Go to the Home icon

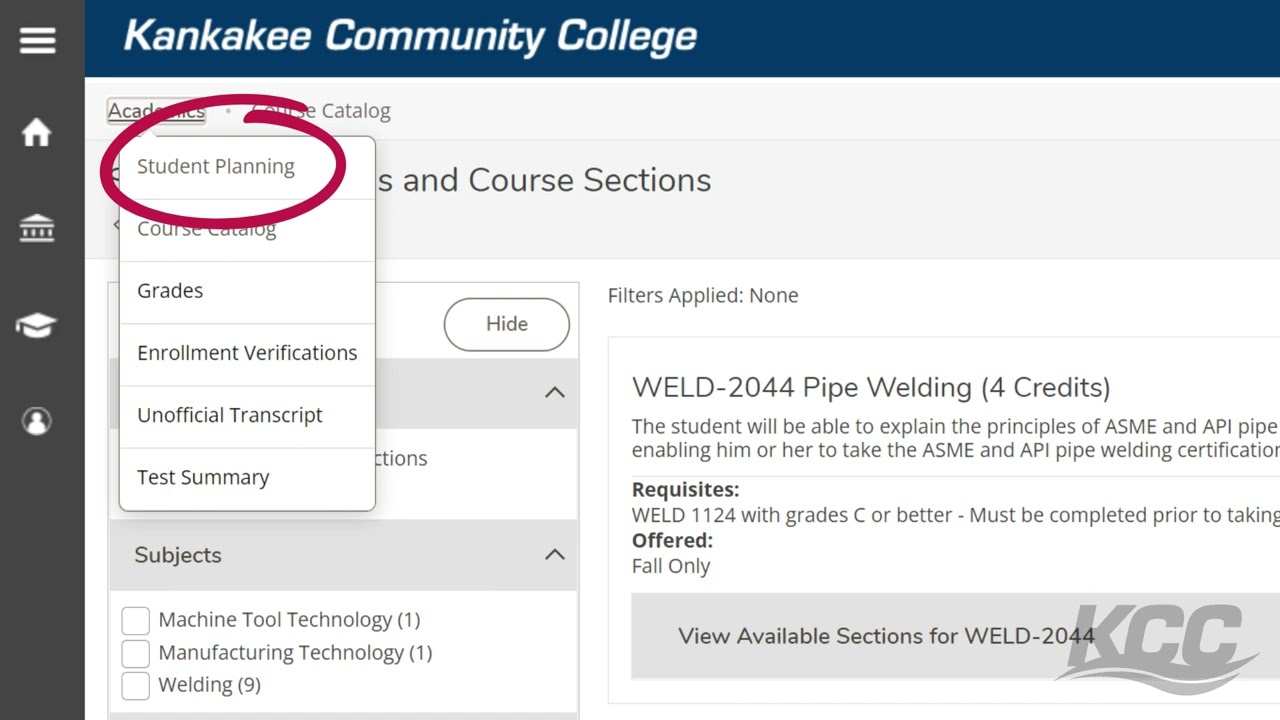(x=37, y=133)
